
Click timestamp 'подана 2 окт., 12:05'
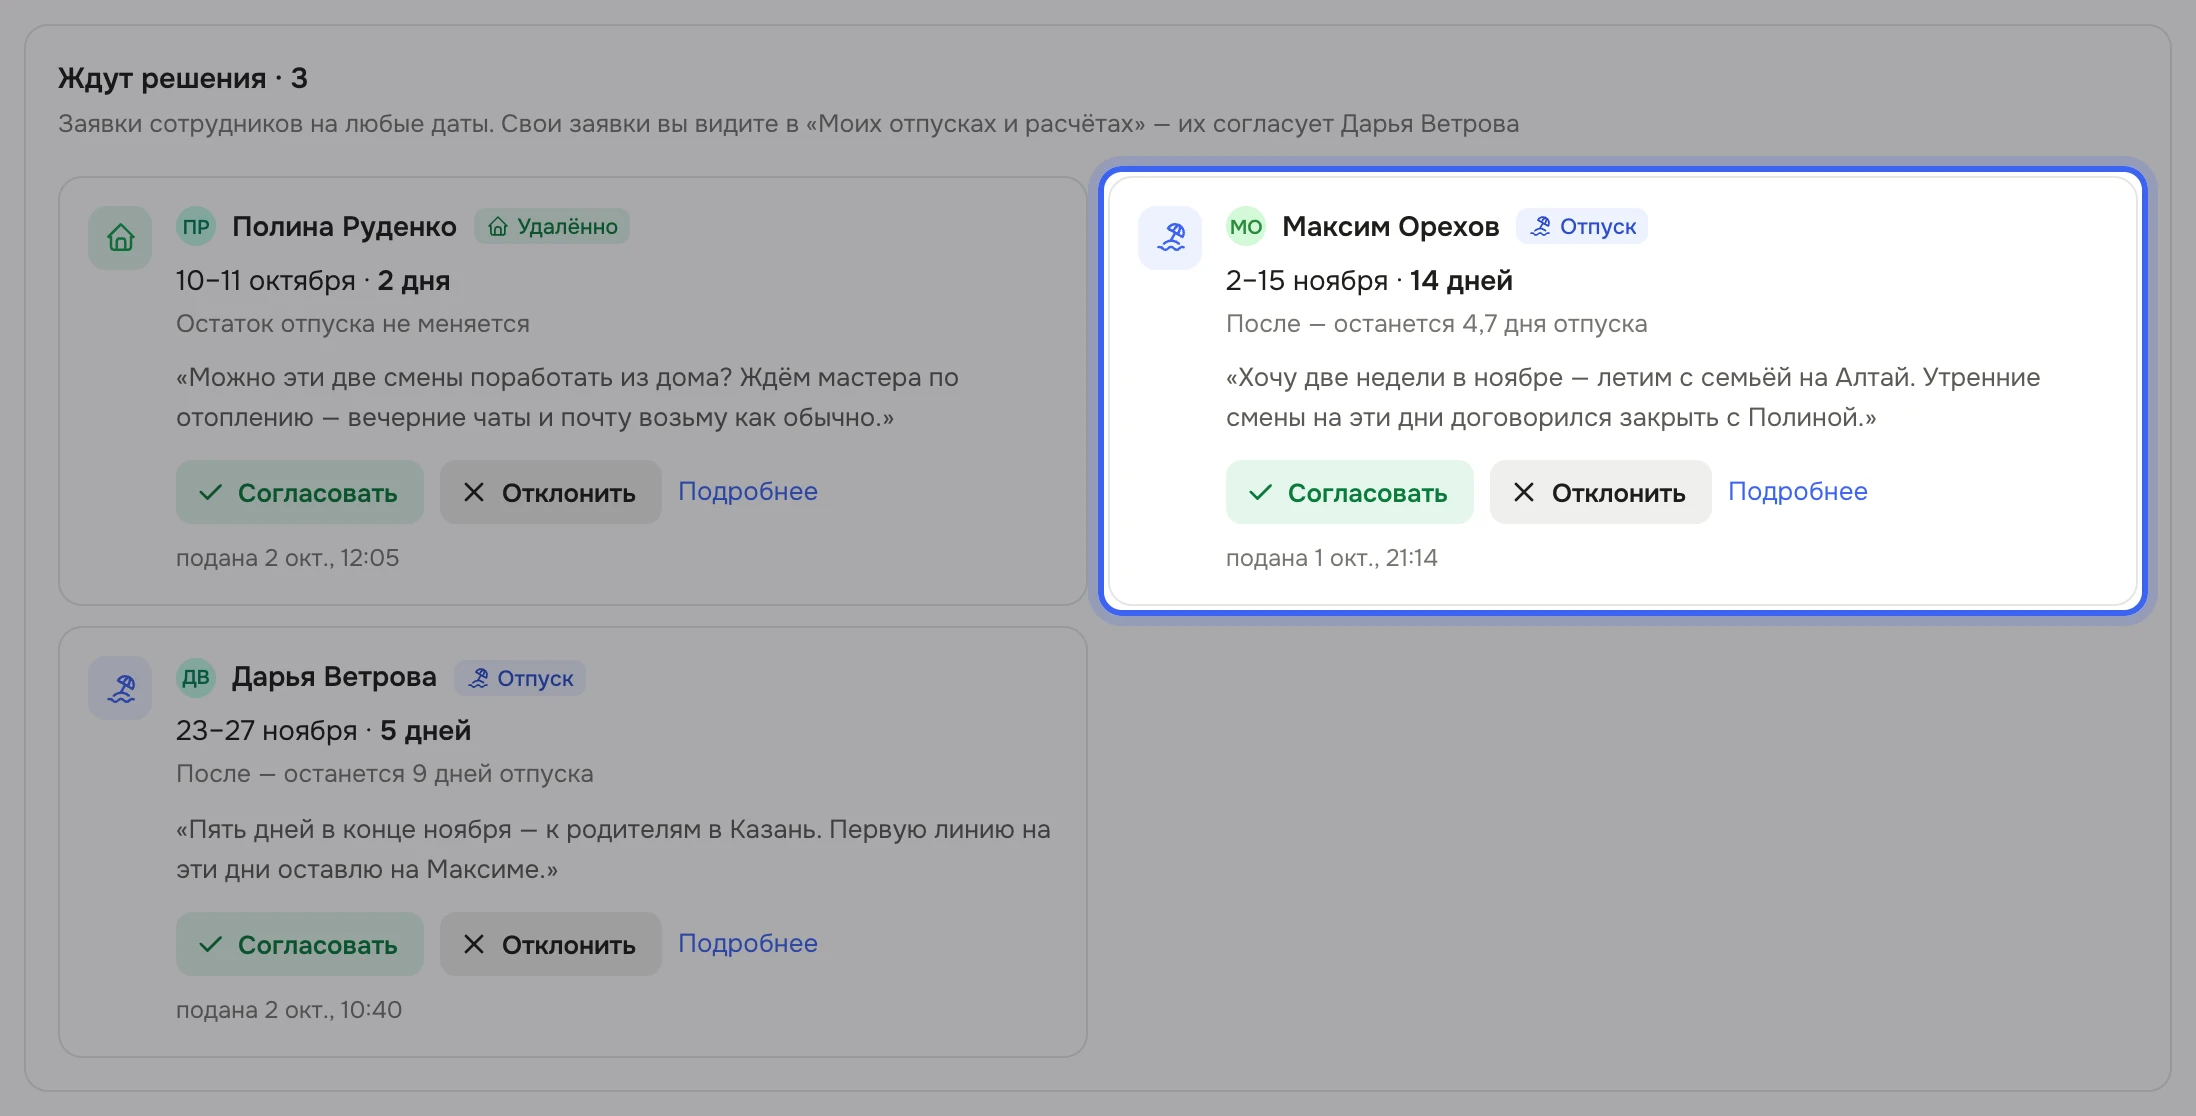coord(288,558)
